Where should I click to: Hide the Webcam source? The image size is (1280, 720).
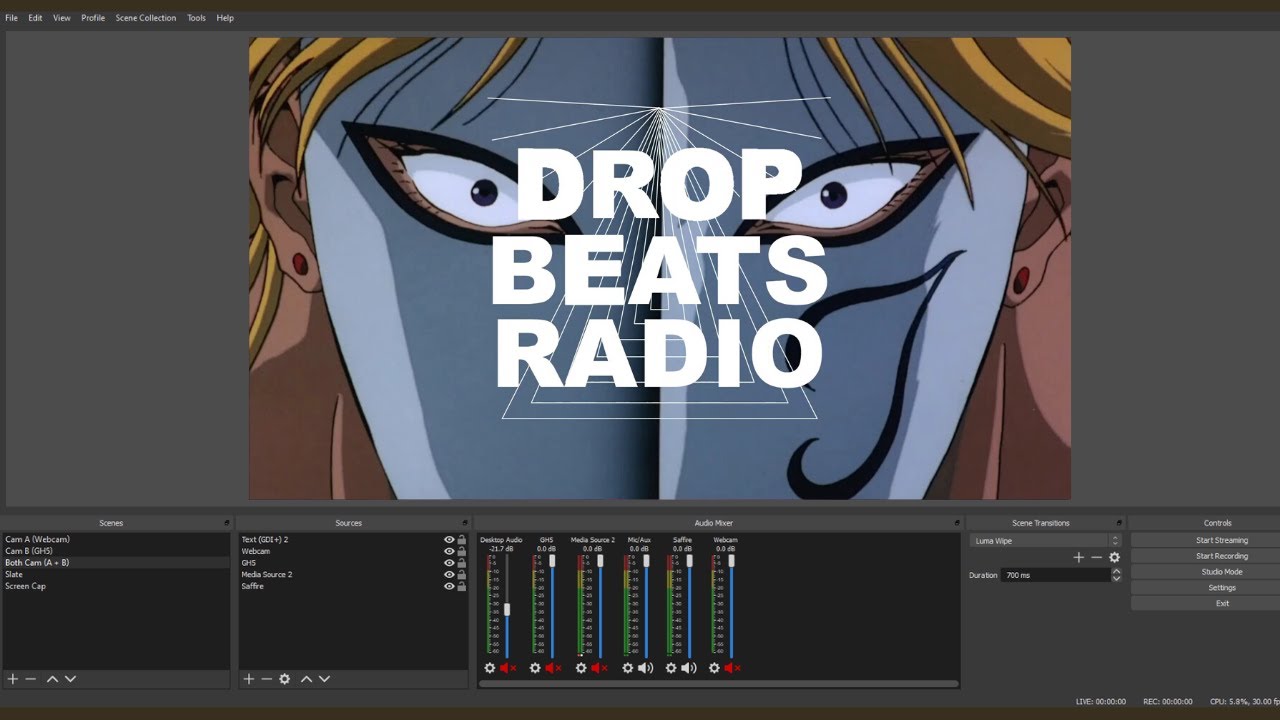(449, 552)
